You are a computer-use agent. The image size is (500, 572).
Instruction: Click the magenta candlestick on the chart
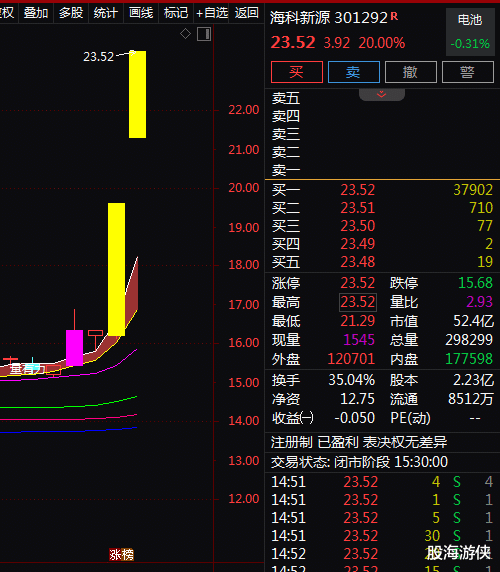(x=74, y=348)
